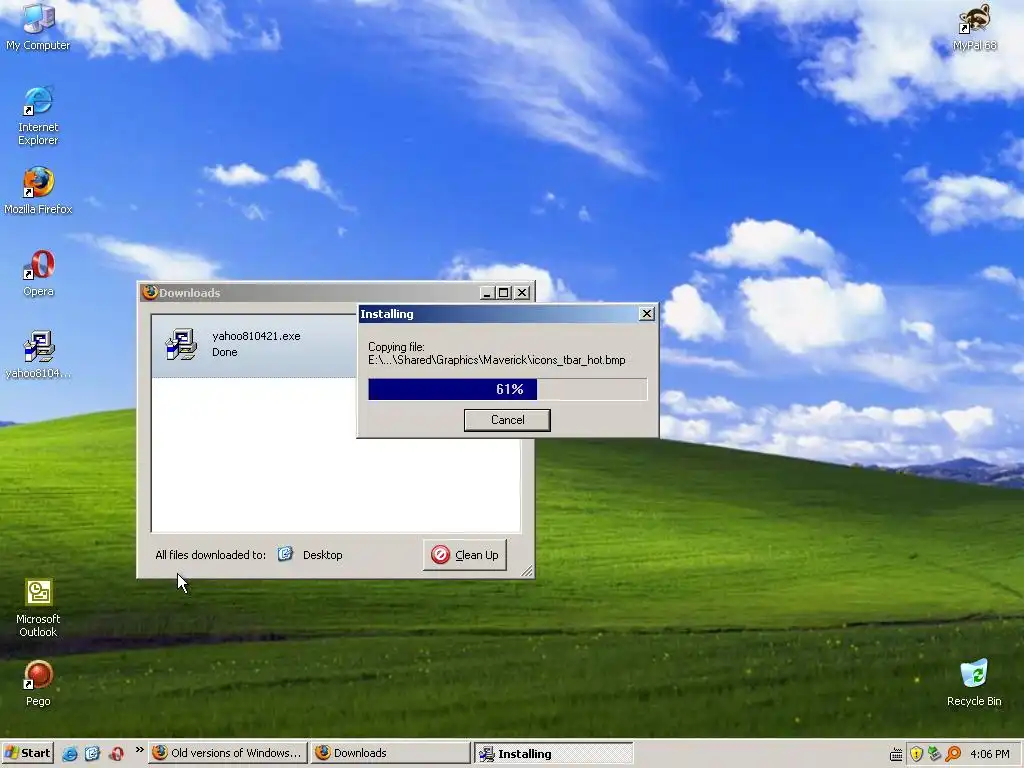
Task: Cancel the installation in the Installing dialog
Action: click(x=507, y=420)
